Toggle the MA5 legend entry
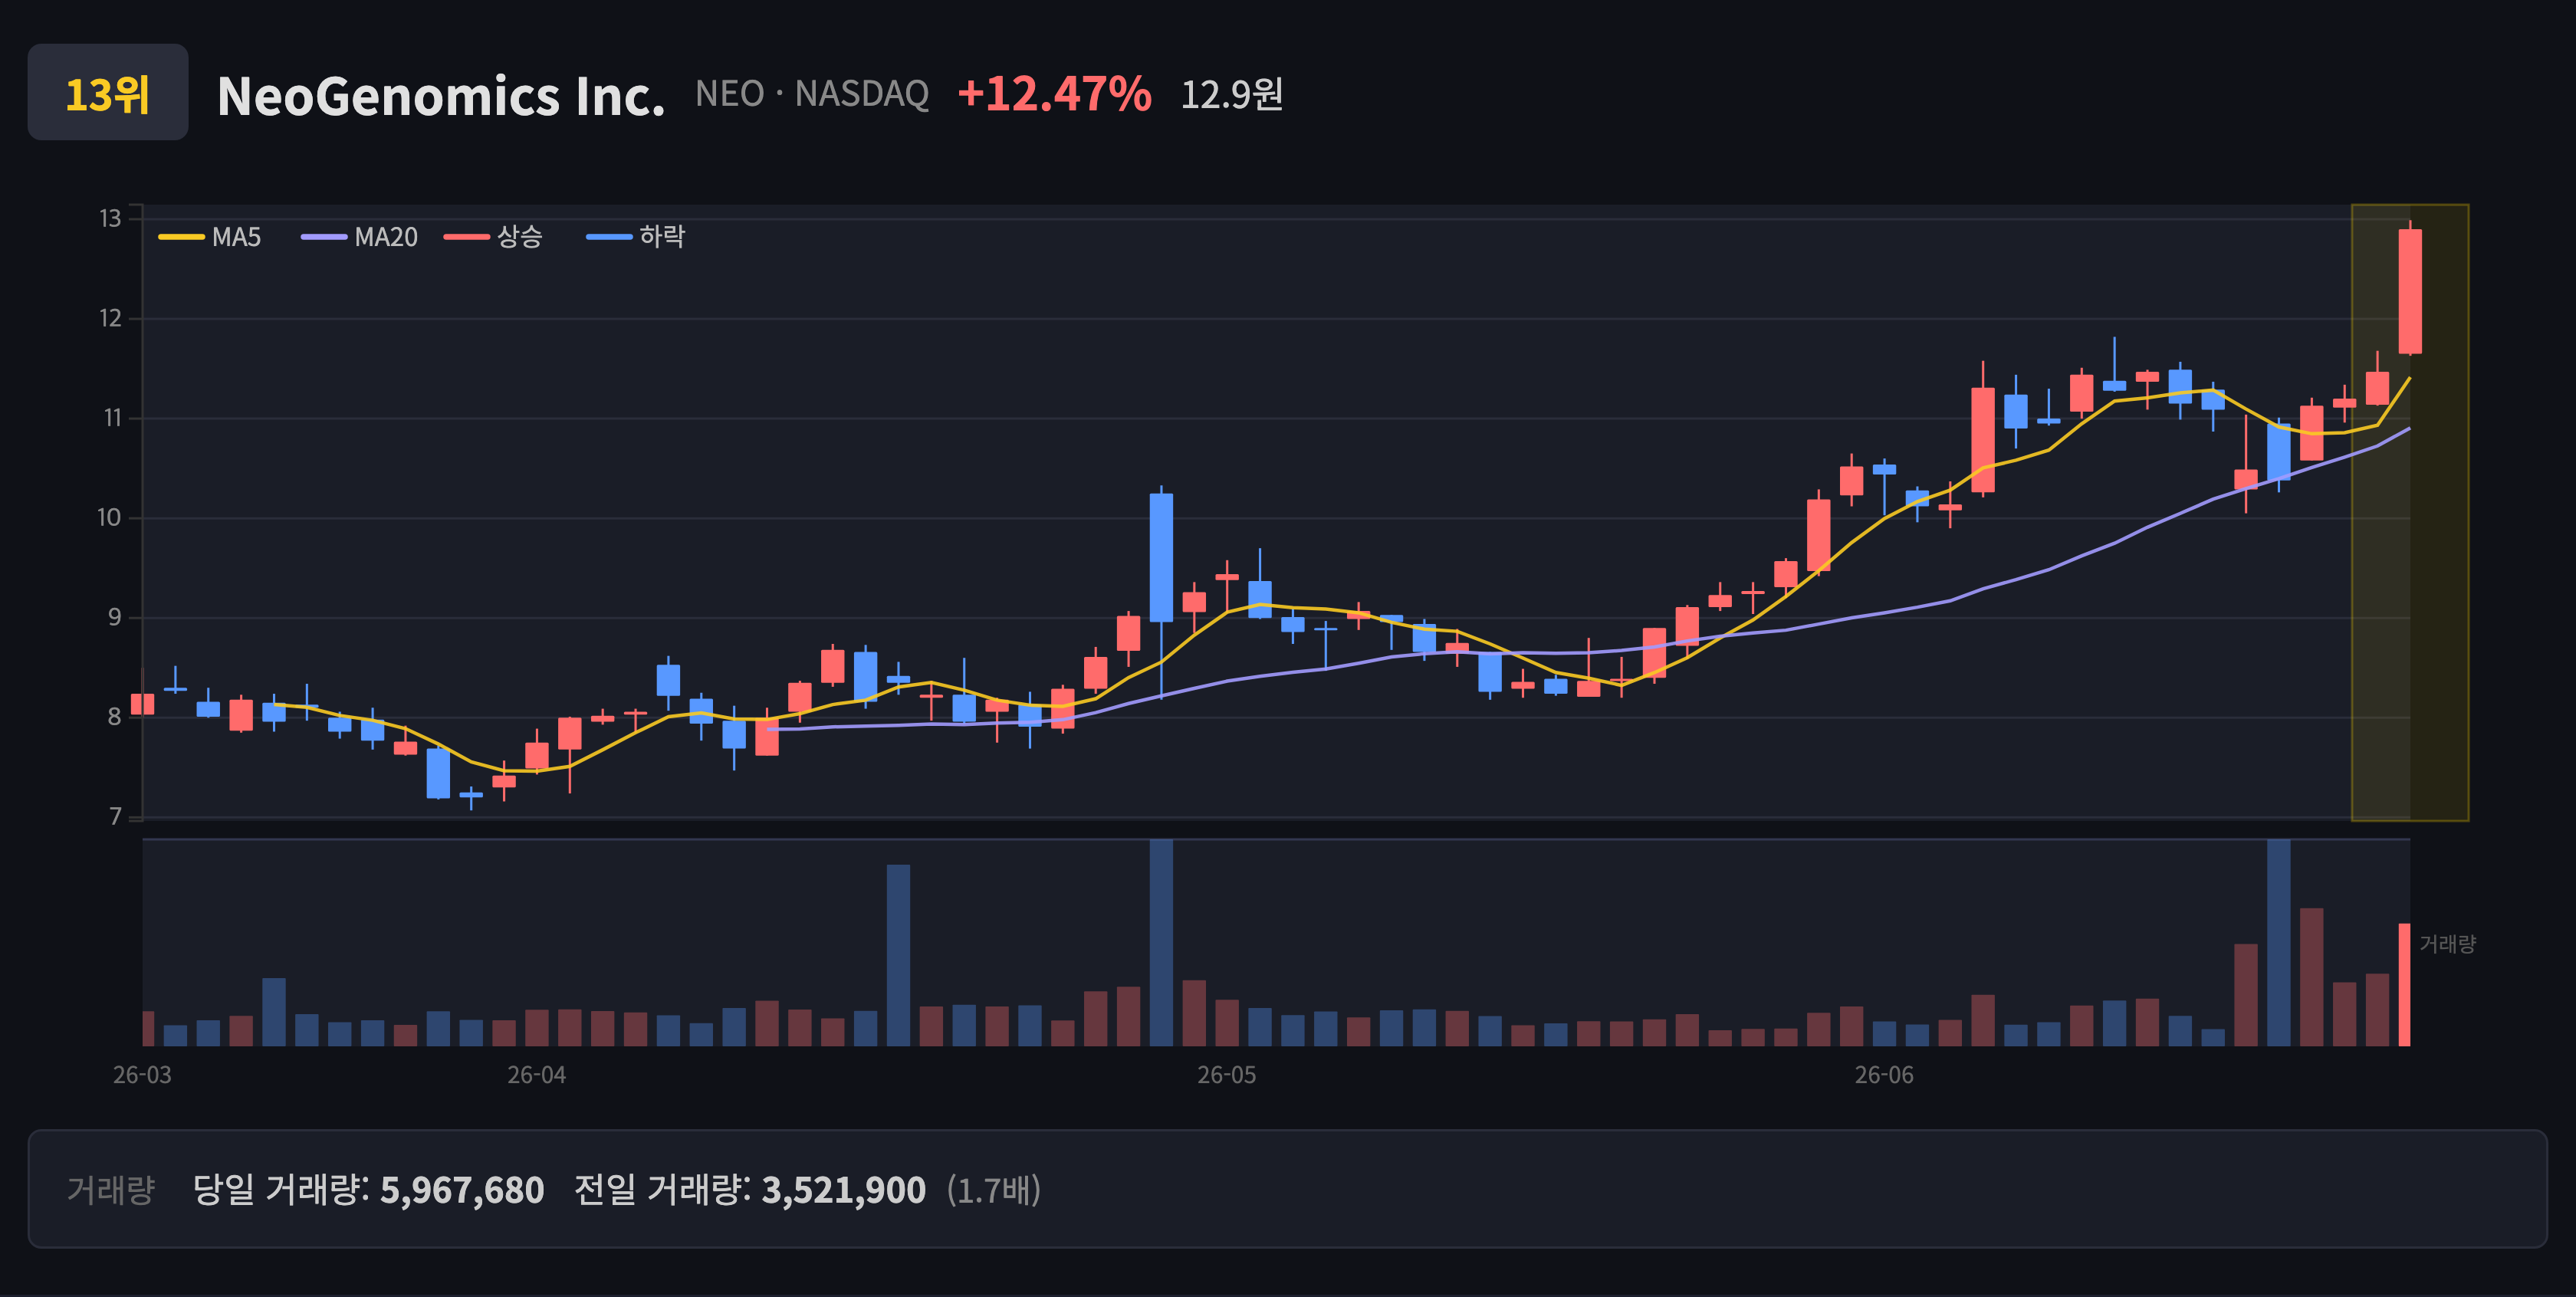Screen dimensions: 2576x1297 point(210,237)
